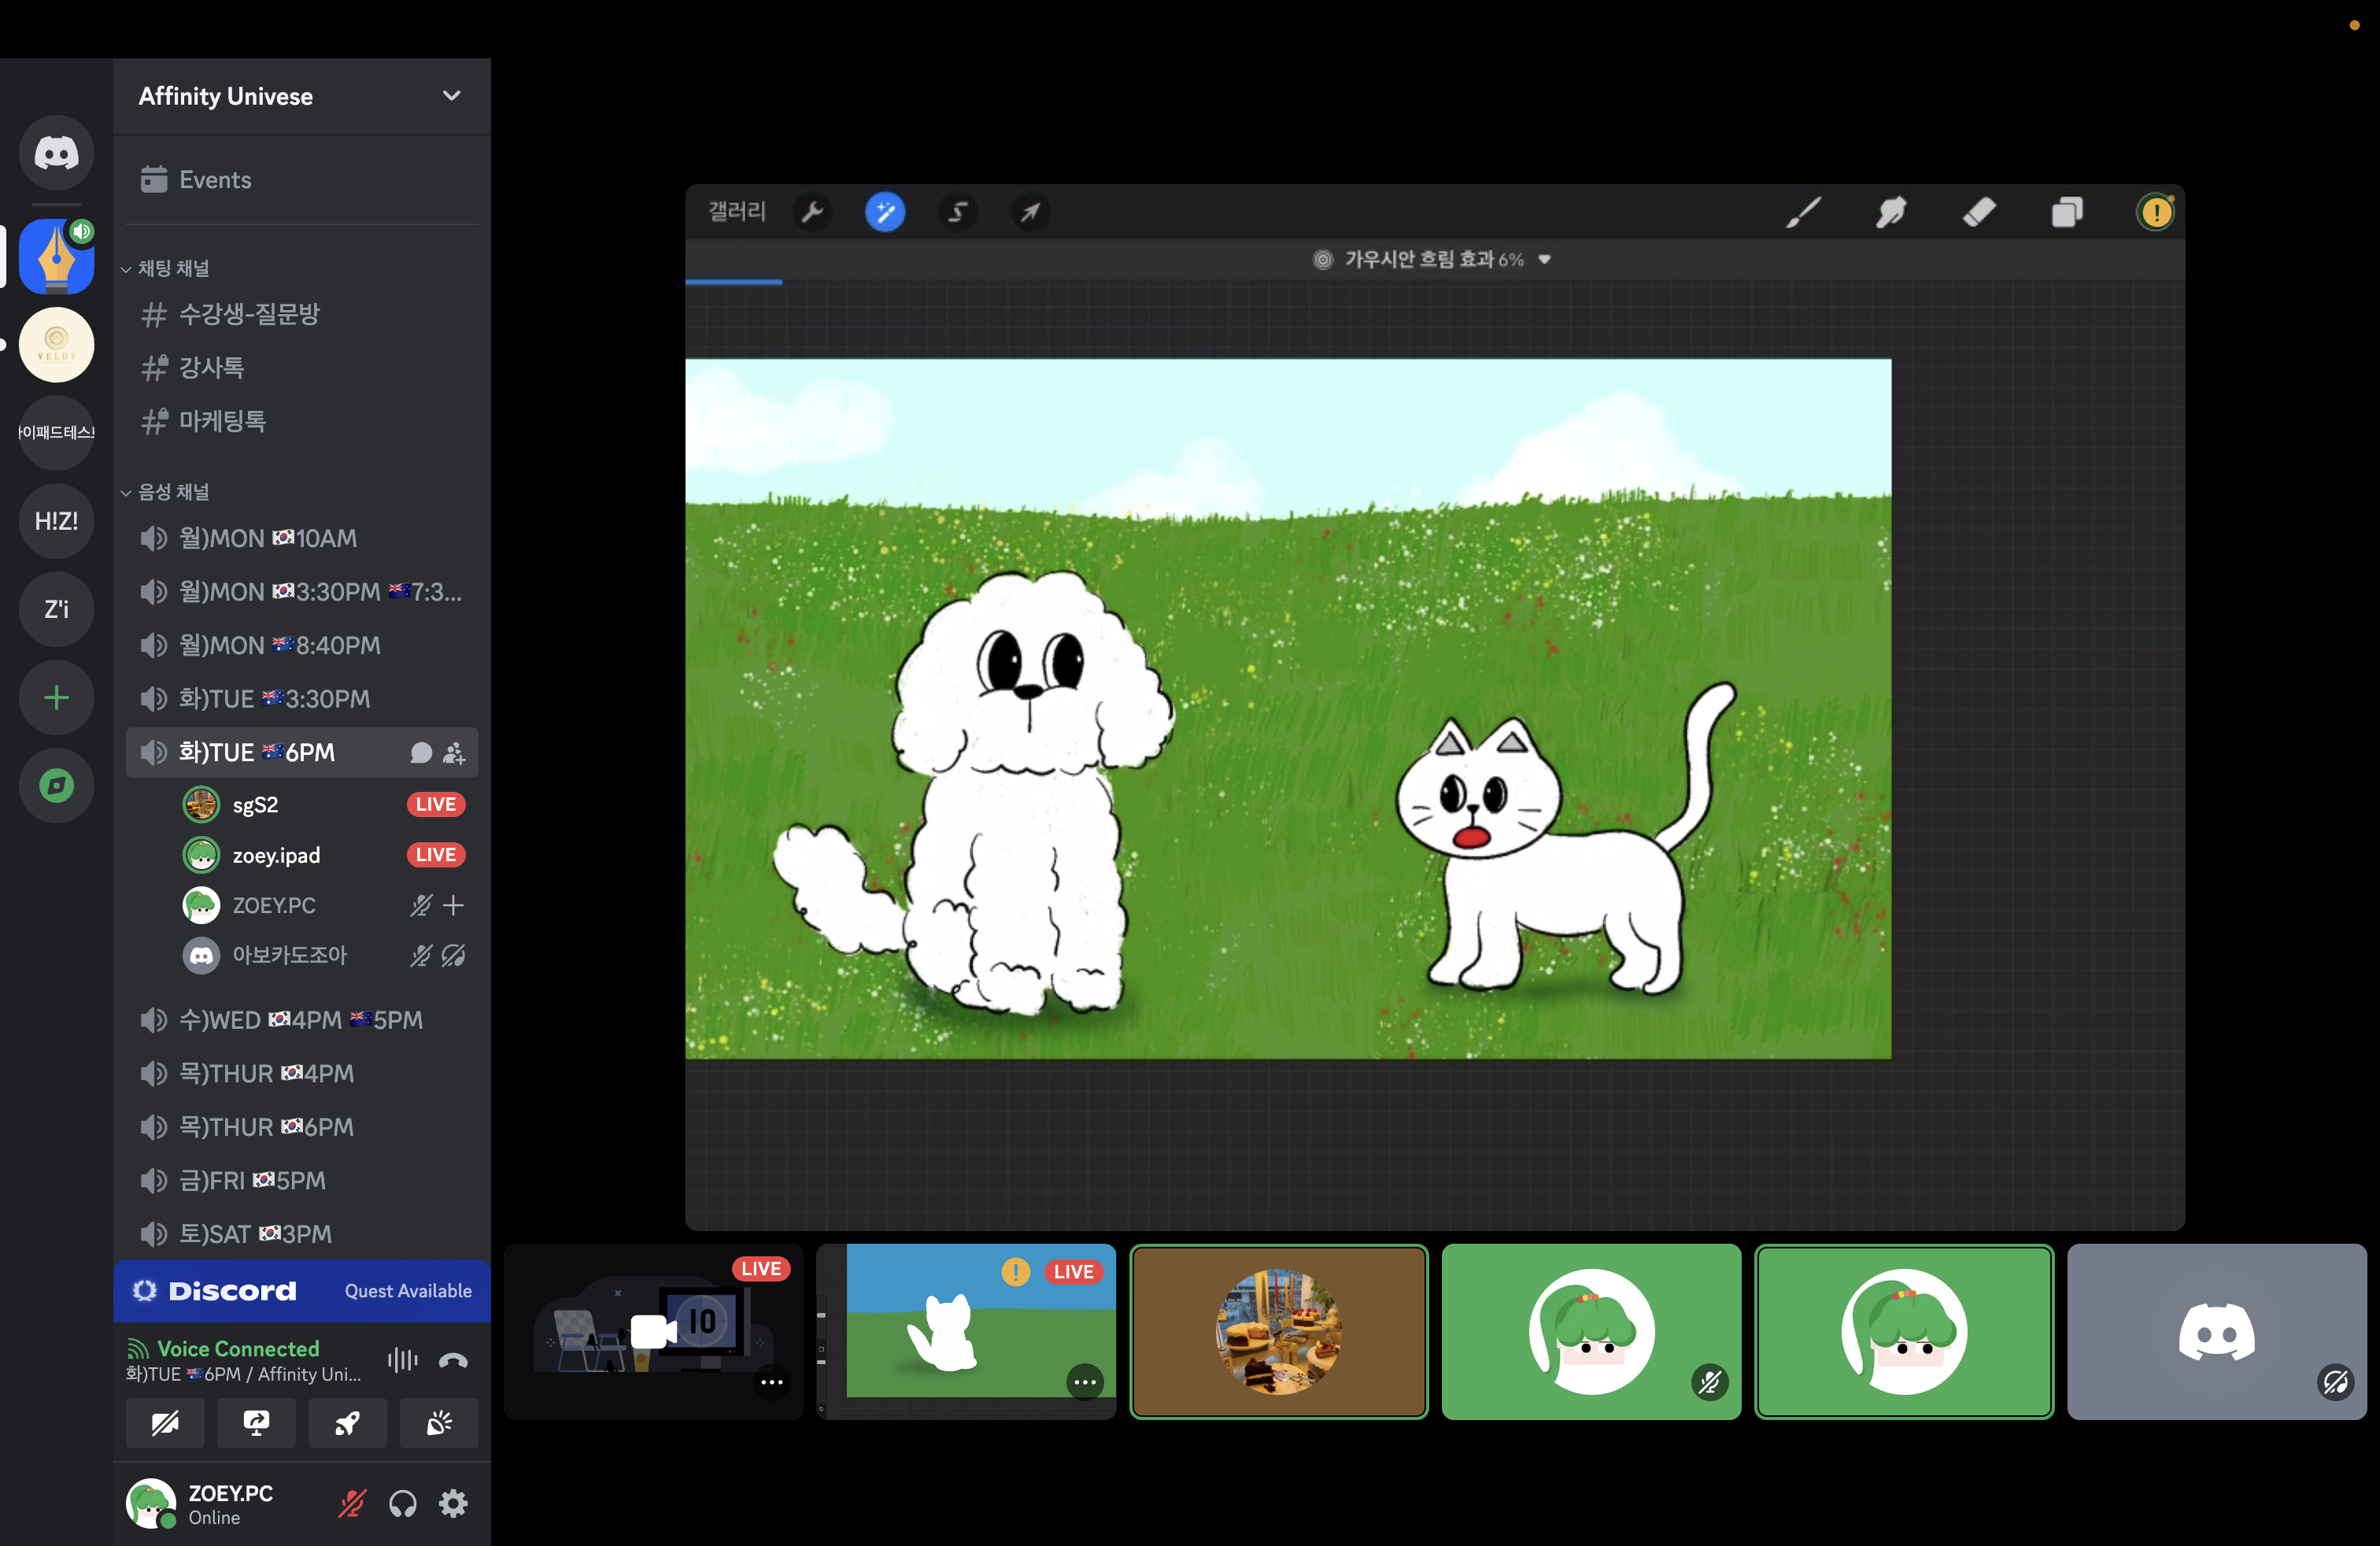Join the 금)FRI 5PM voice channel

pos(302,1181)
